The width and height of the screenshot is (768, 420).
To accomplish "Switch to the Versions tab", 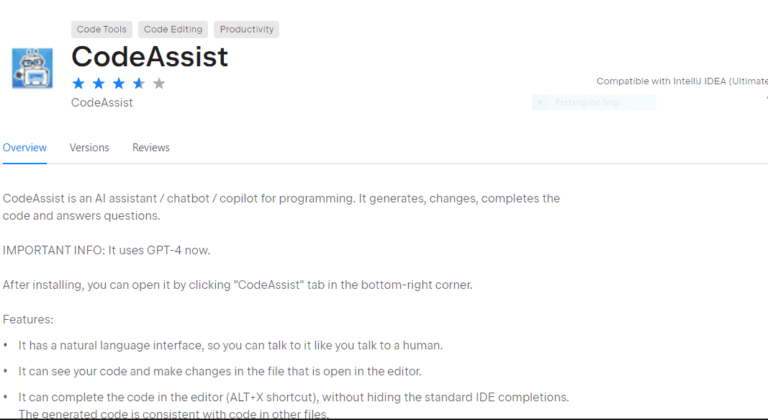I will click(x=89, y=148).
